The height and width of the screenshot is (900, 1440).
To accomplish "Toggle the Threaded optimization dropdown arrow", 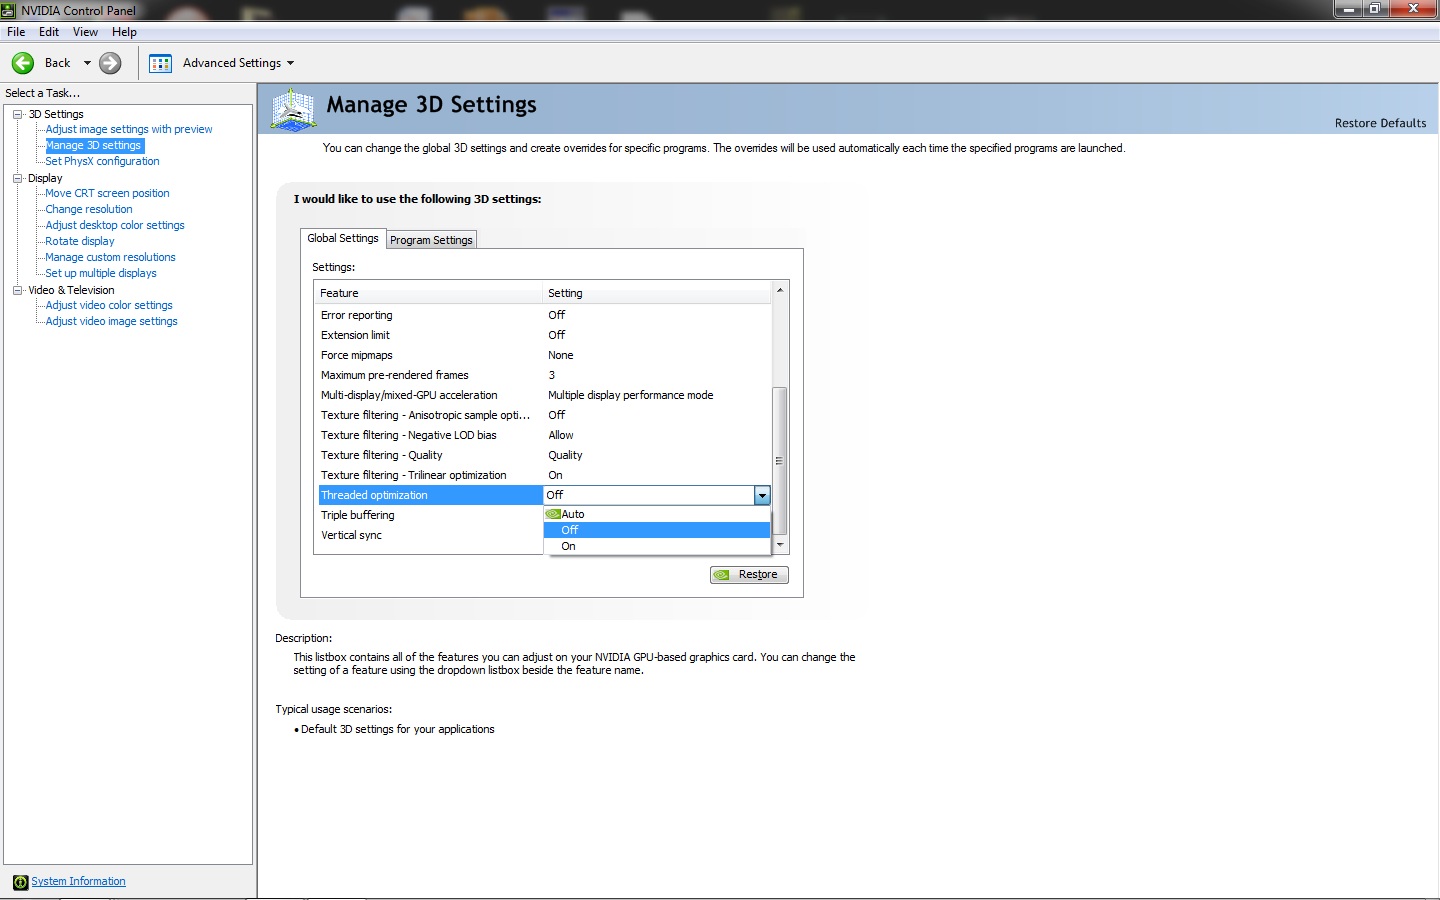I will 762,495.
